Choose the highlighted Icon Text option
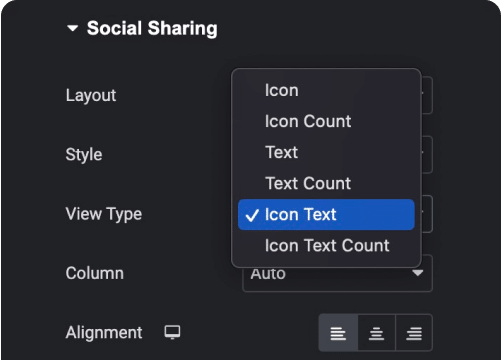This screenshot has height=360, width=501. (x=326, y=214)
